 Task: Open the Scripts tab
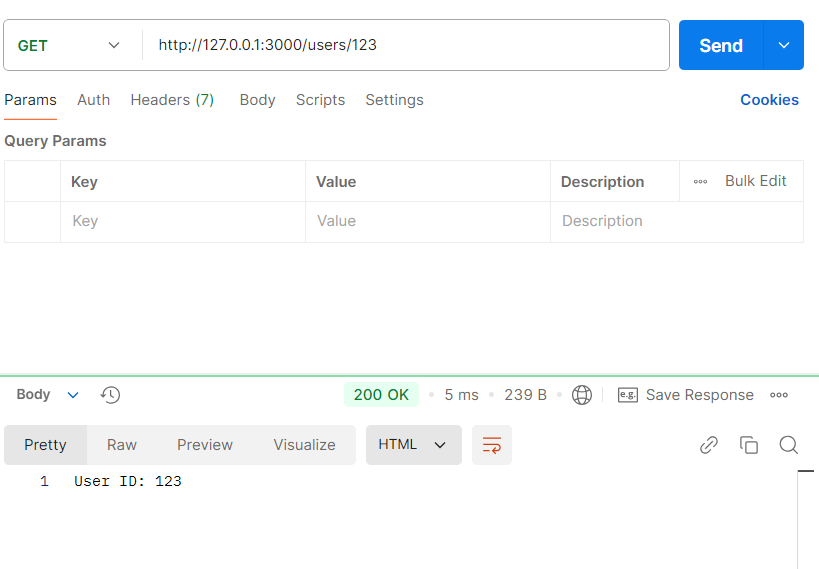(320, 100)
